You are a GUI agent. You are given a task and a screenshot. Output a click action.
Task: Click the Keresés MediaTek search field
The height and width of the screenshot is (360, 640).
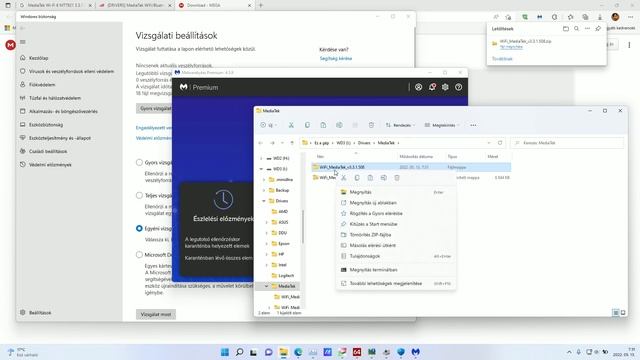(567, 143)
